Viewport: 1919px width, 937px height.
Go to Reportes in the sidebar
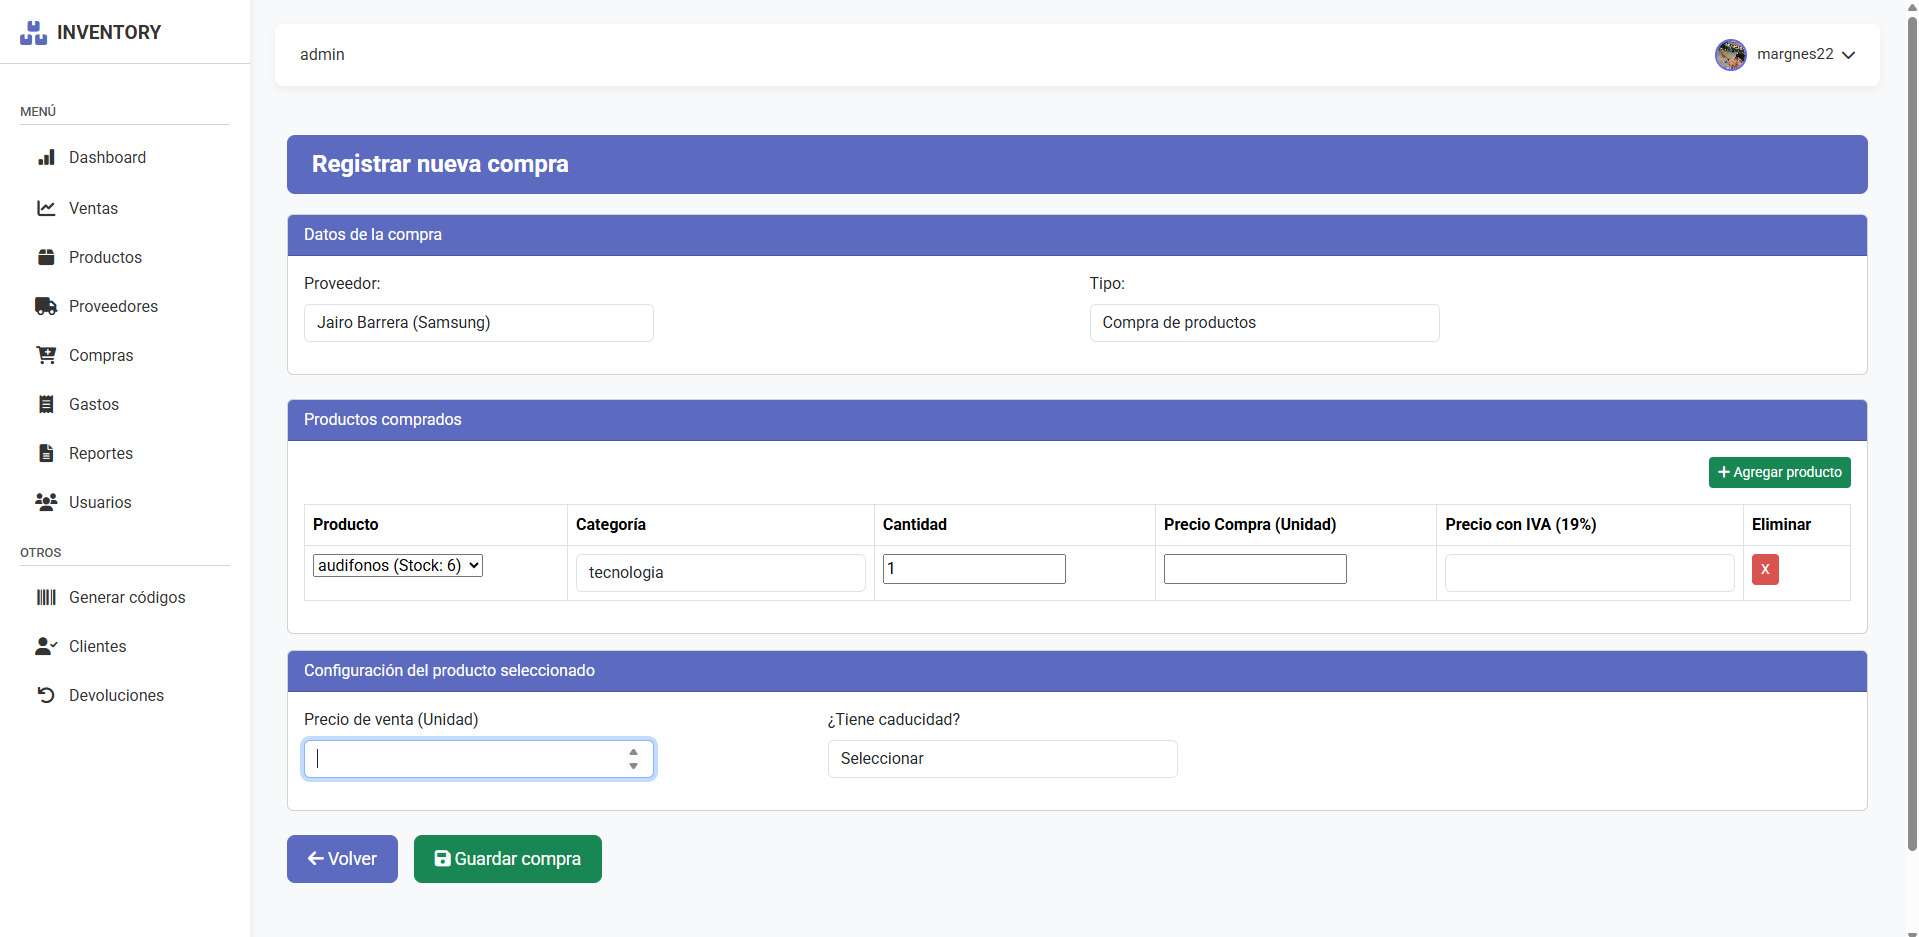[x=100, y=453]
